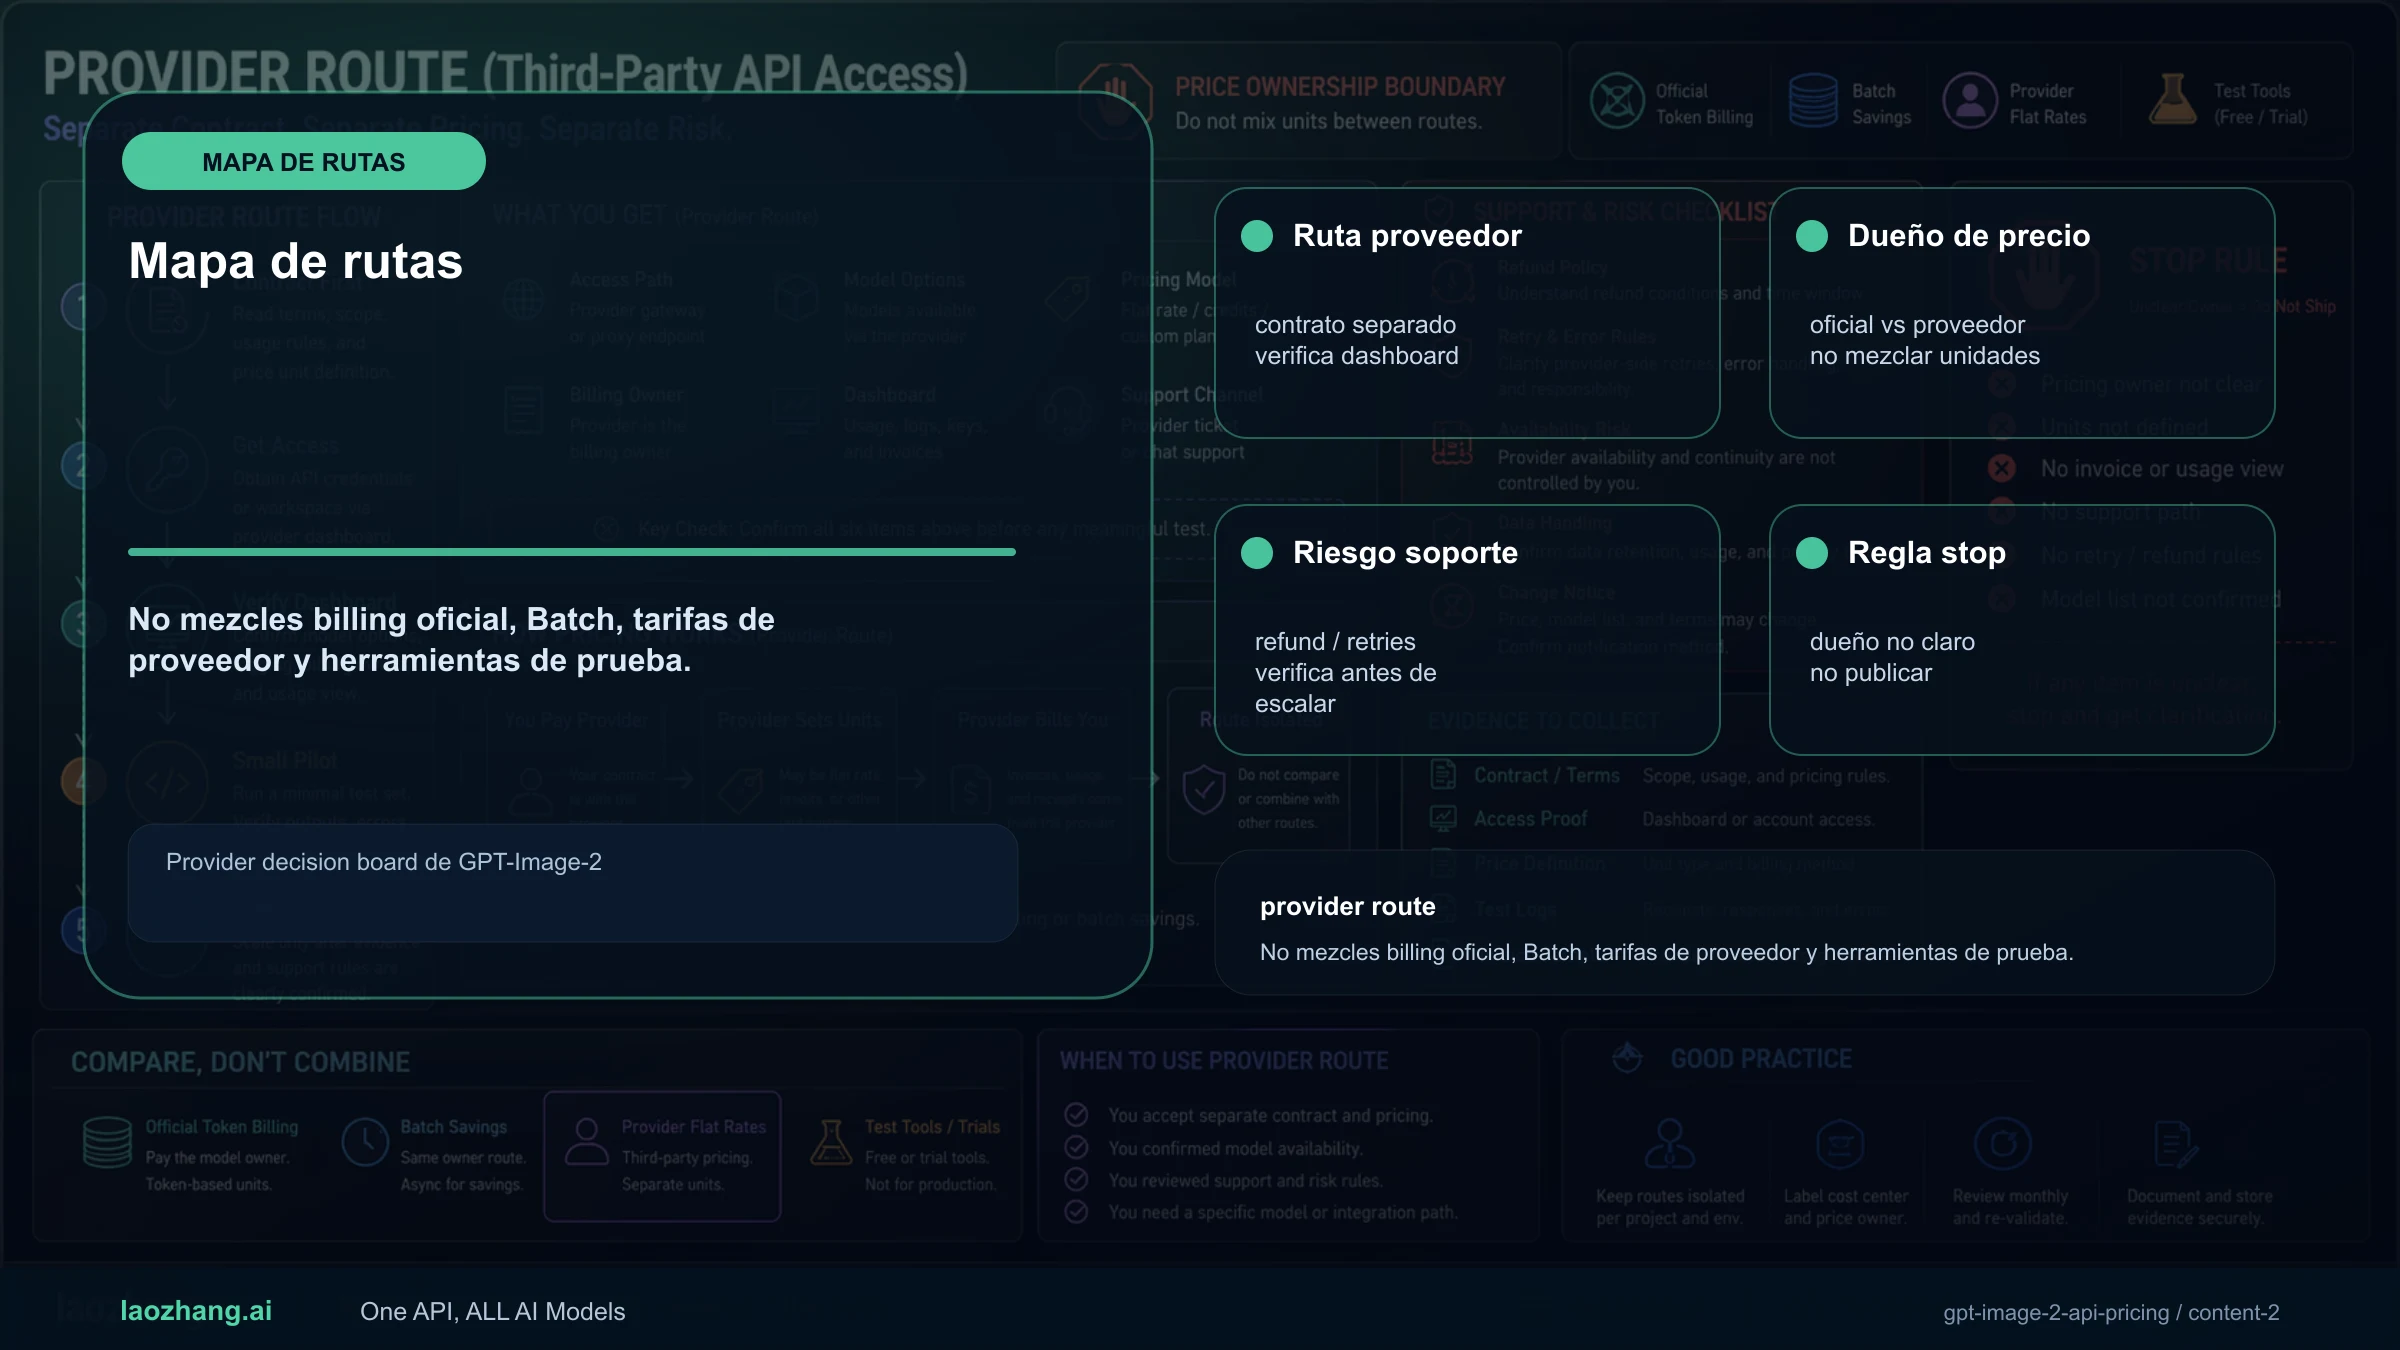Click the Price Ownership Boundary hand icon
Screen dimensions: 2400x1350
click(1114, 102)
